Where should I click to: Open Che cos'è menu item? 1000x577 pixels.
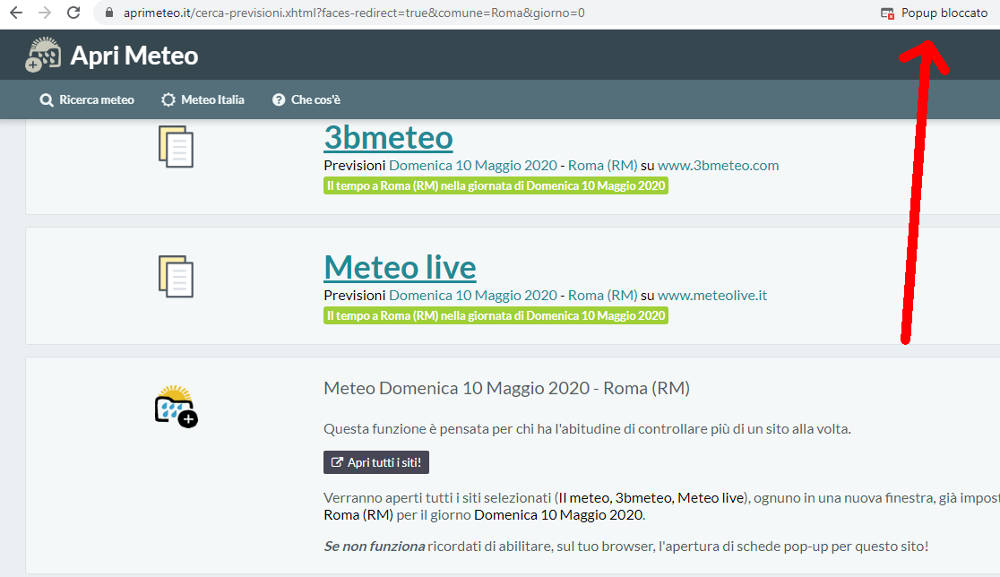tap(306, 99)
